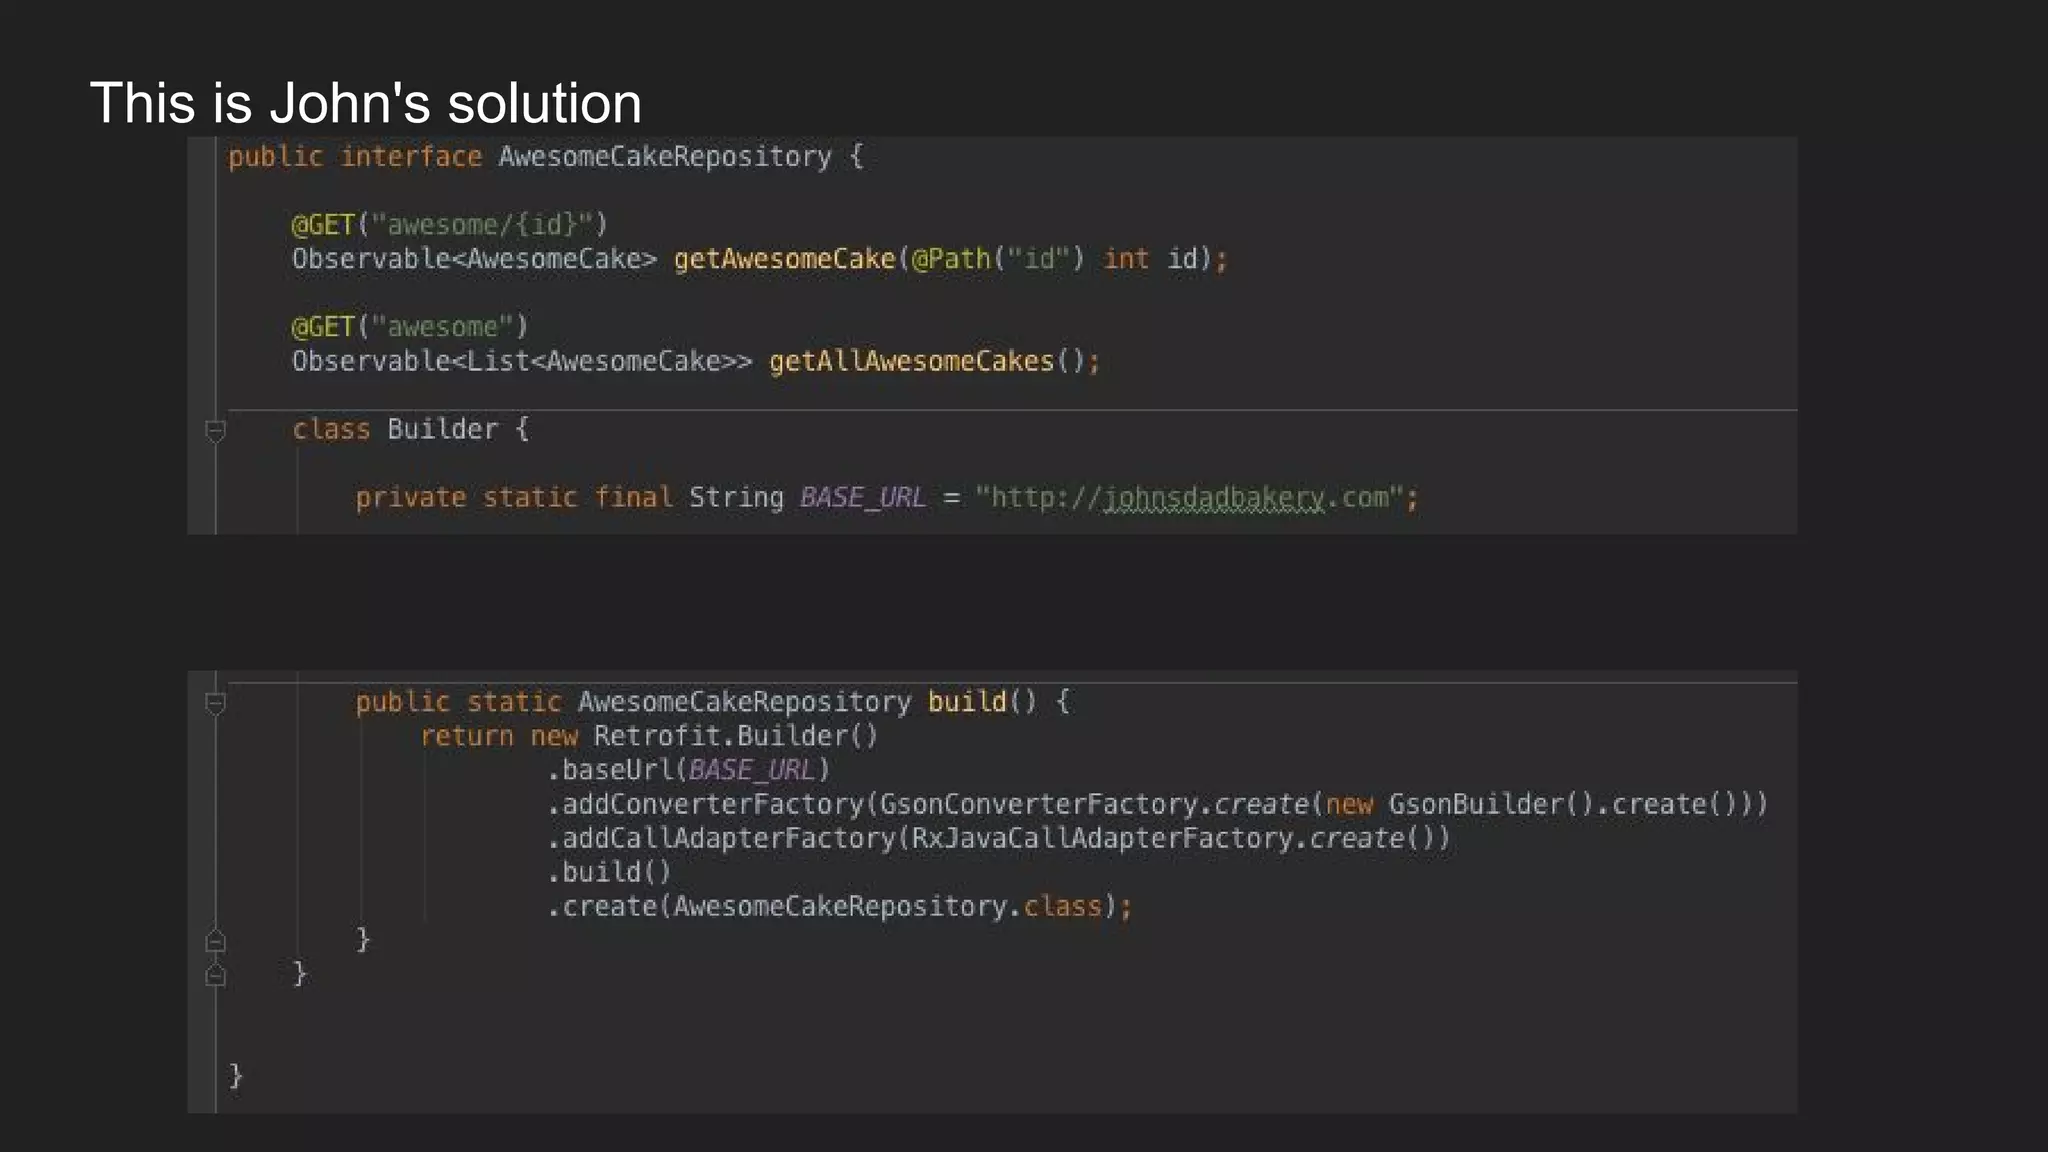Click the return keyword
The height and width of the screenshot is (1152, 2048).
point(466,736)
